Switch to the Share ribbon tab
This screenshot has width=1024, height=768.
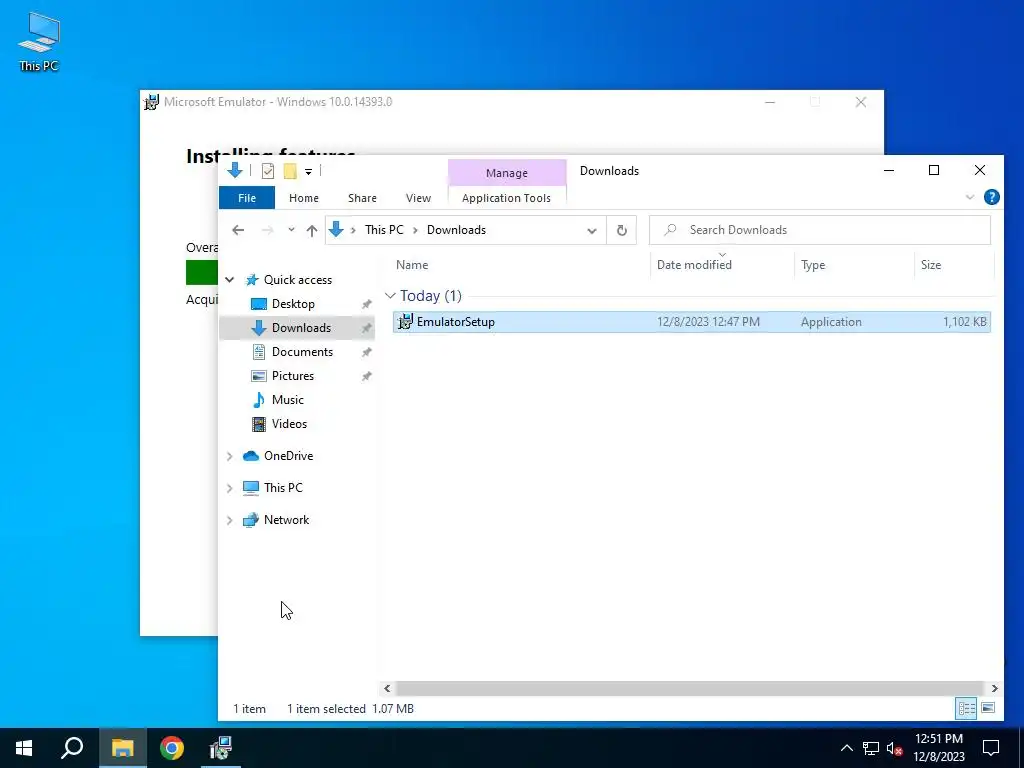coord(362,198)
